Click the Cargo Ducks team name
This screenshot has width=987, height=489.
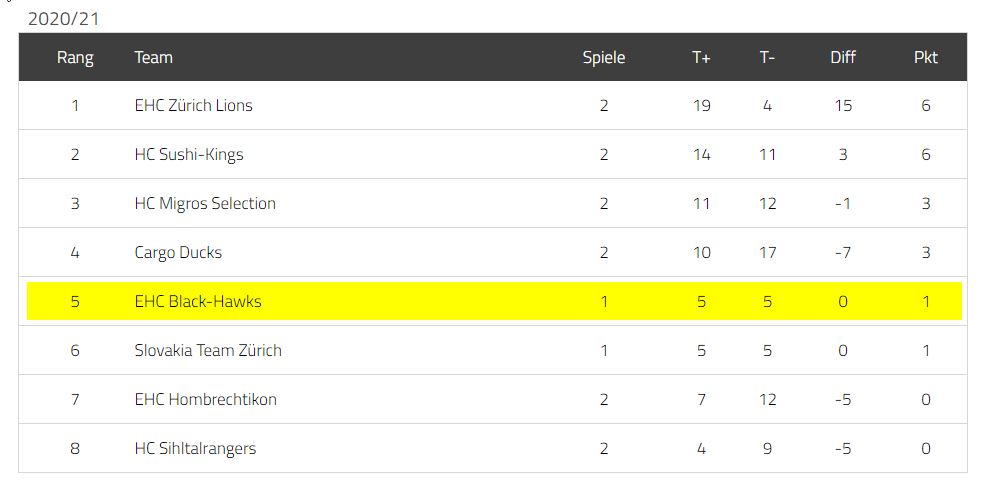coord(178,252)
